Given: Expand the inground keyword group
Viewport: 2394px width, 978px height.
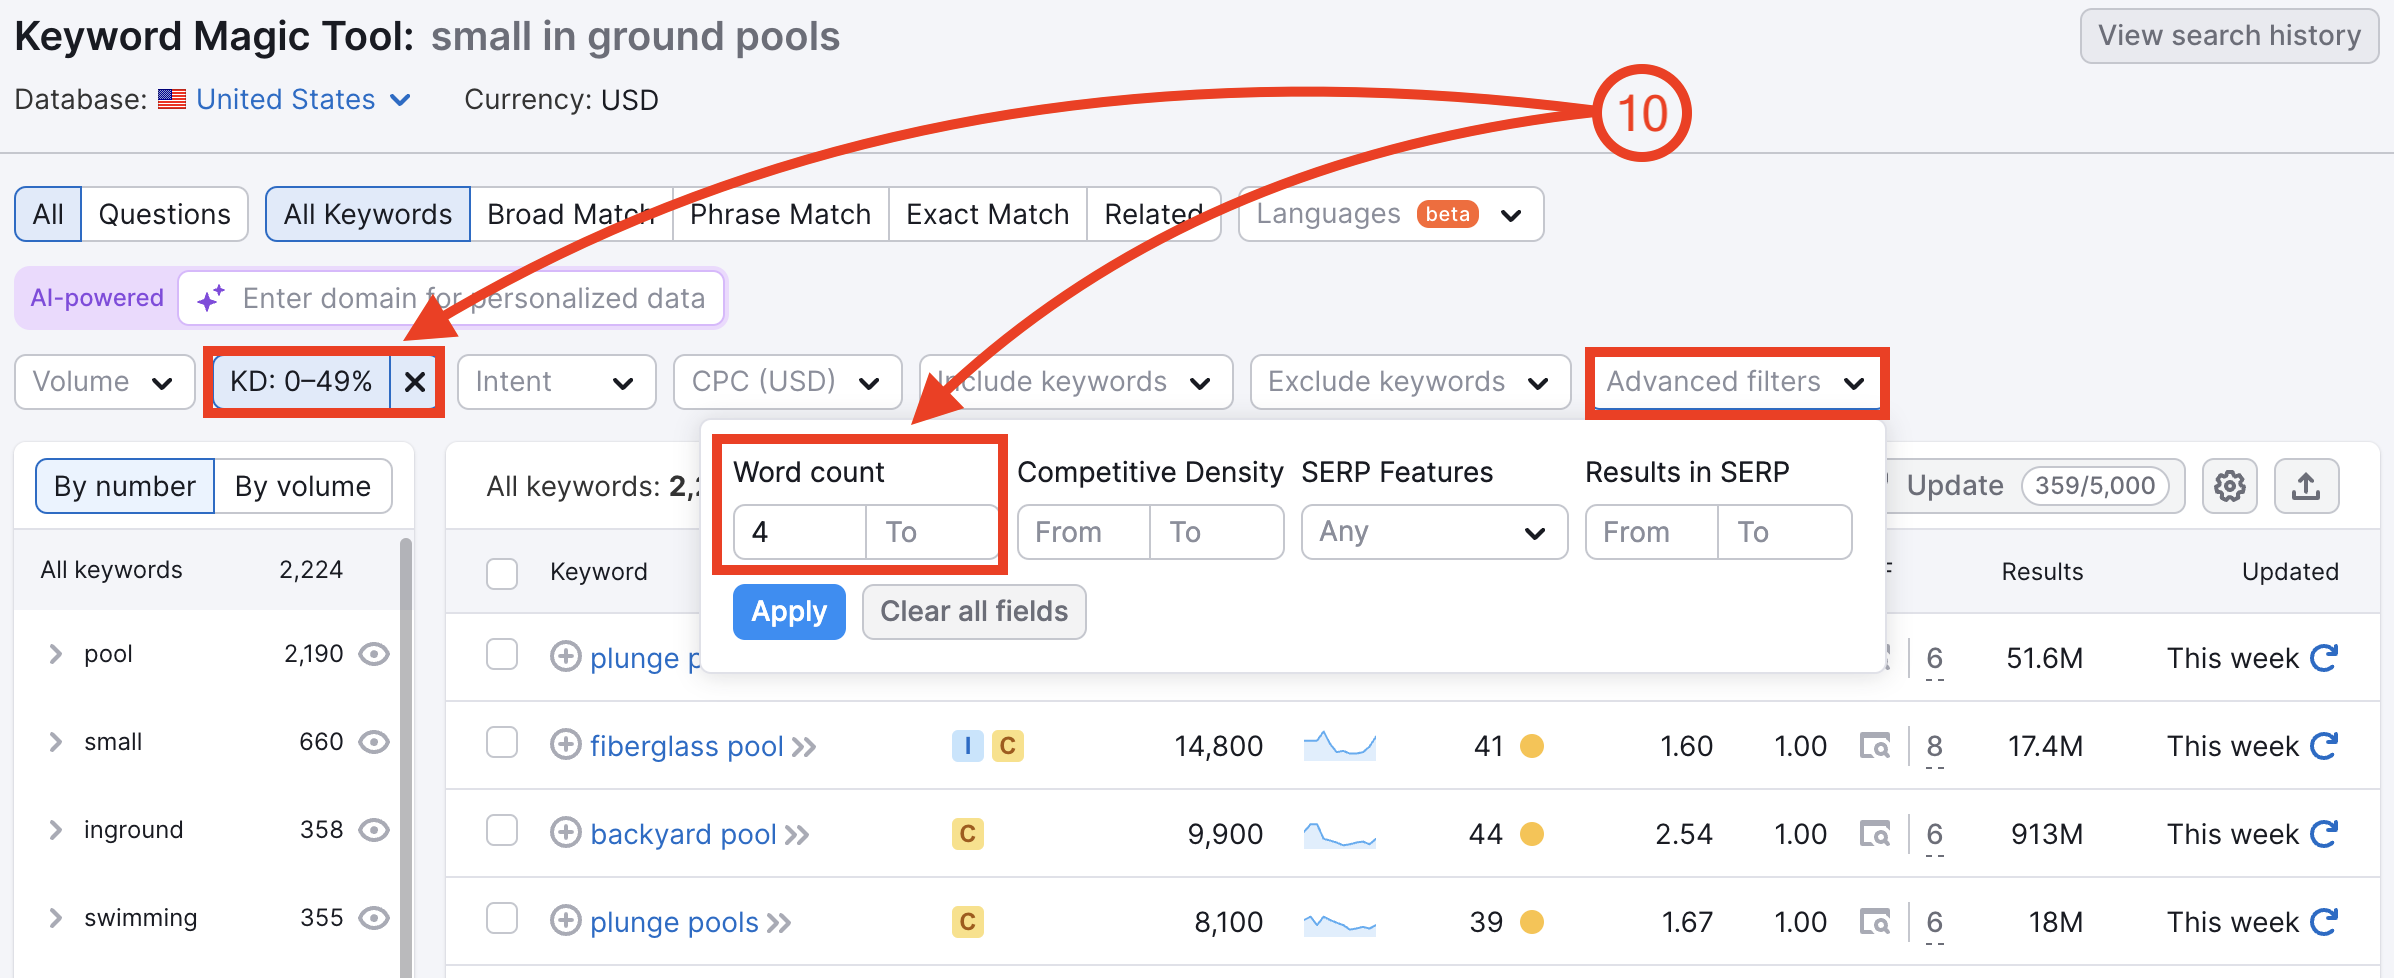Looking at the screenshot, I should click(x=56, y=830).
